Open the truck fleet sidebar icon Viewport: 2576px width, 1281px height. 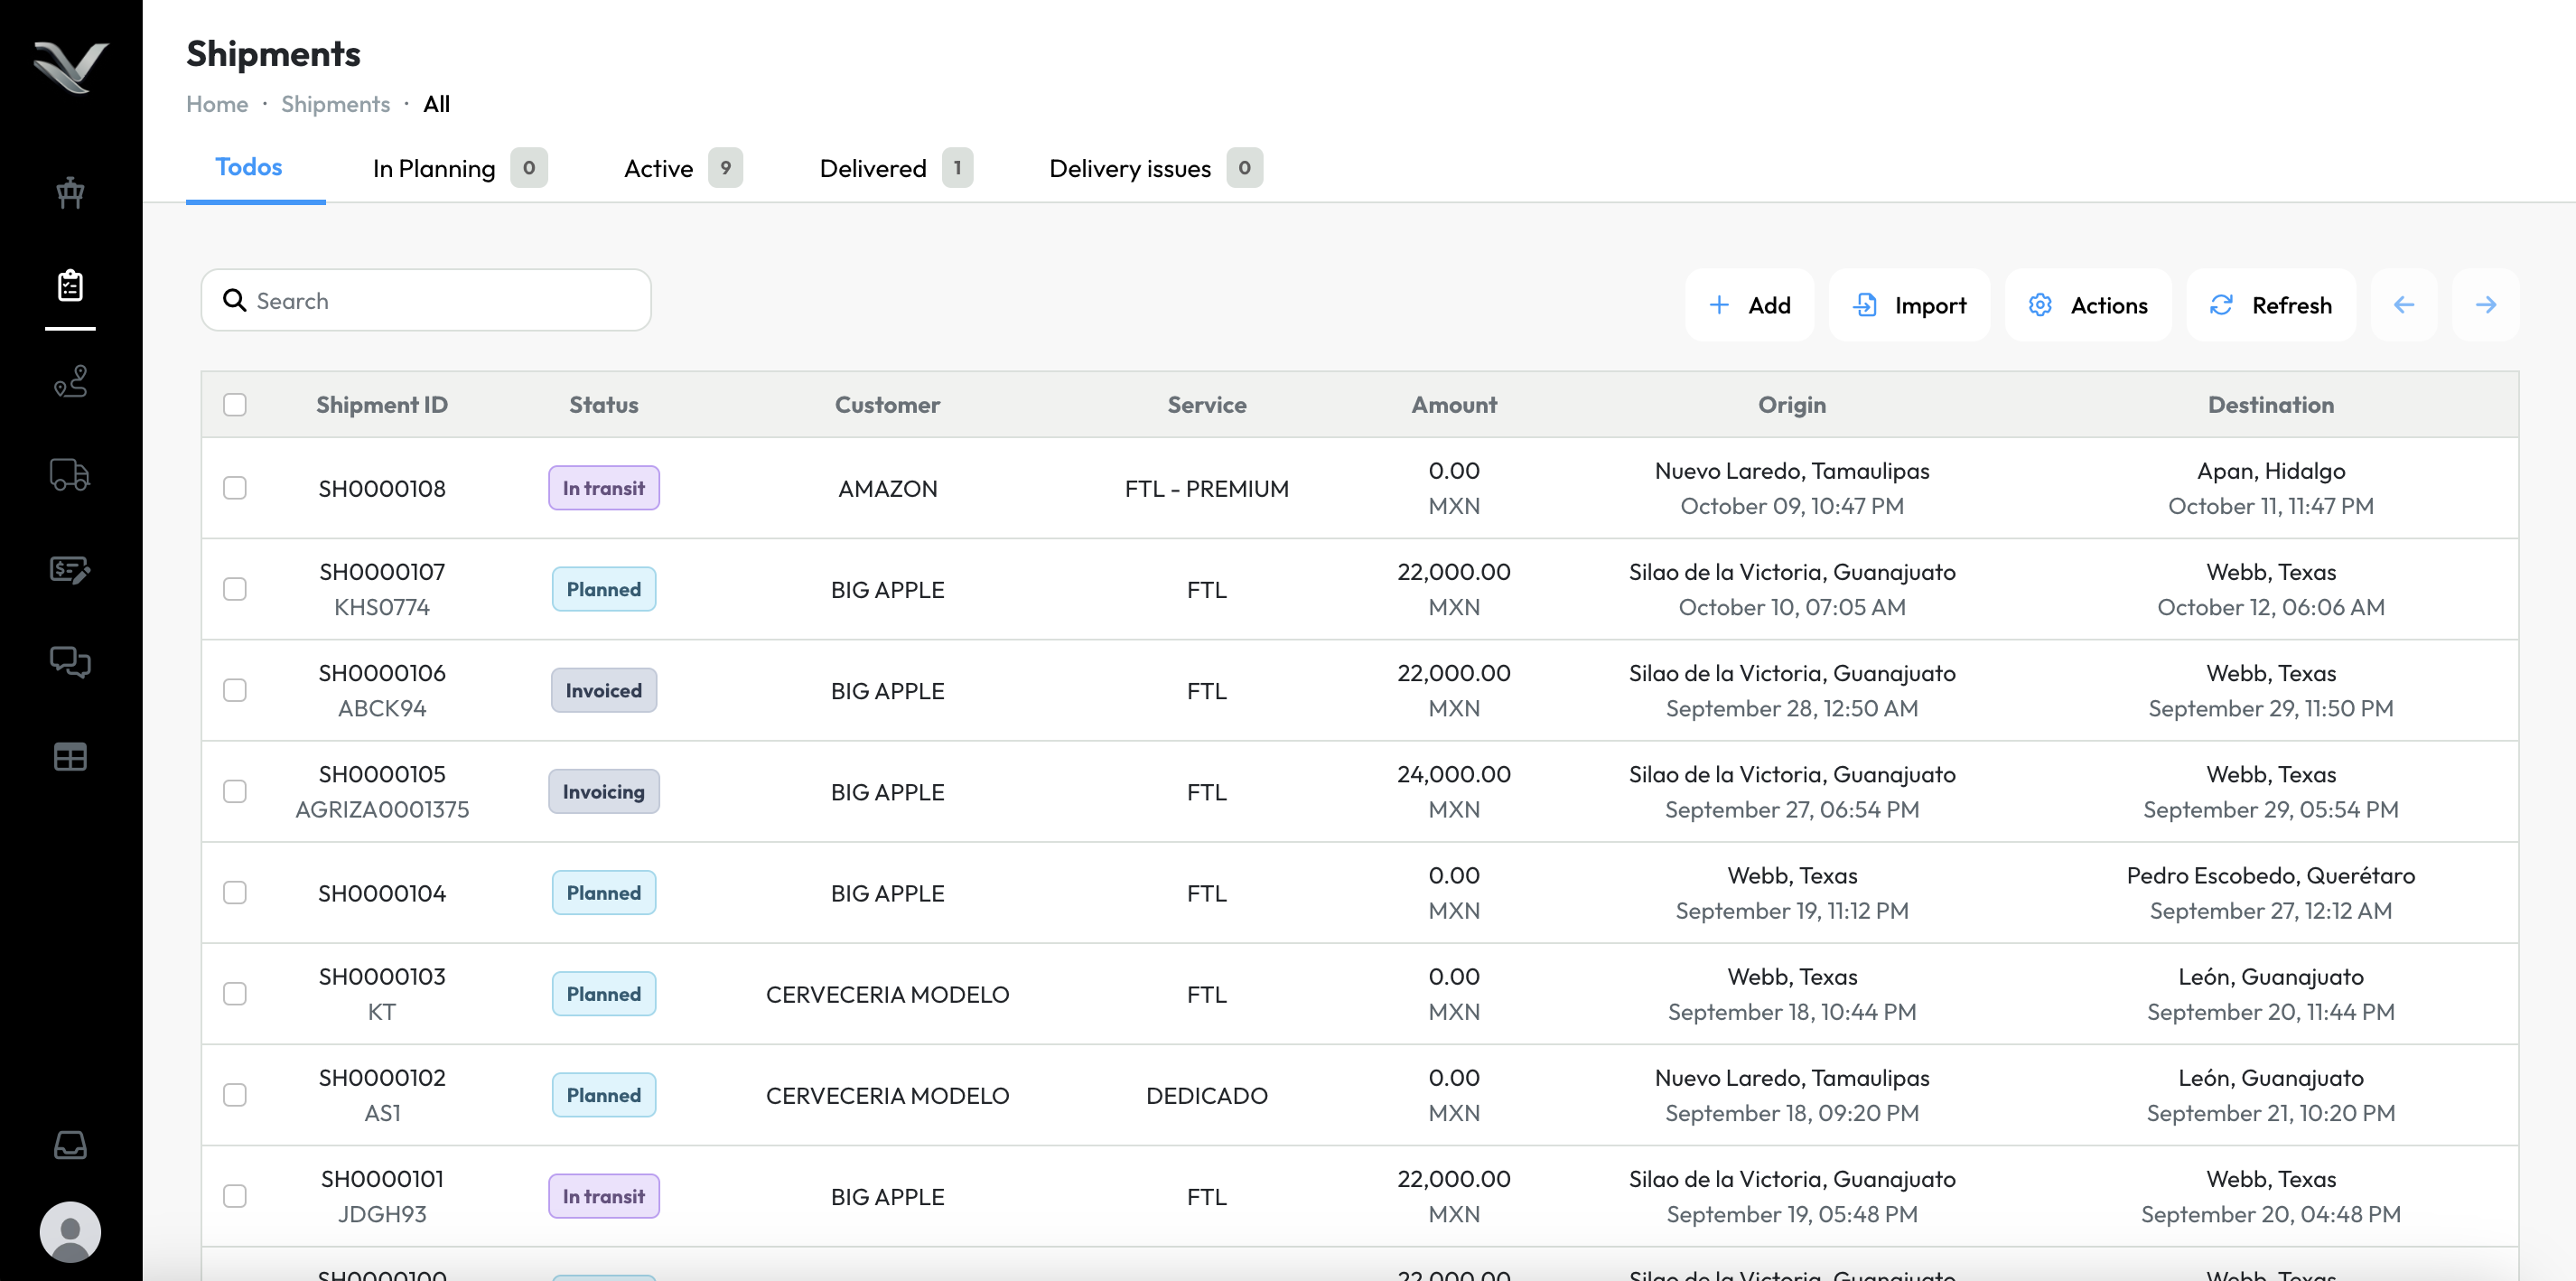(x=70, y=475)
